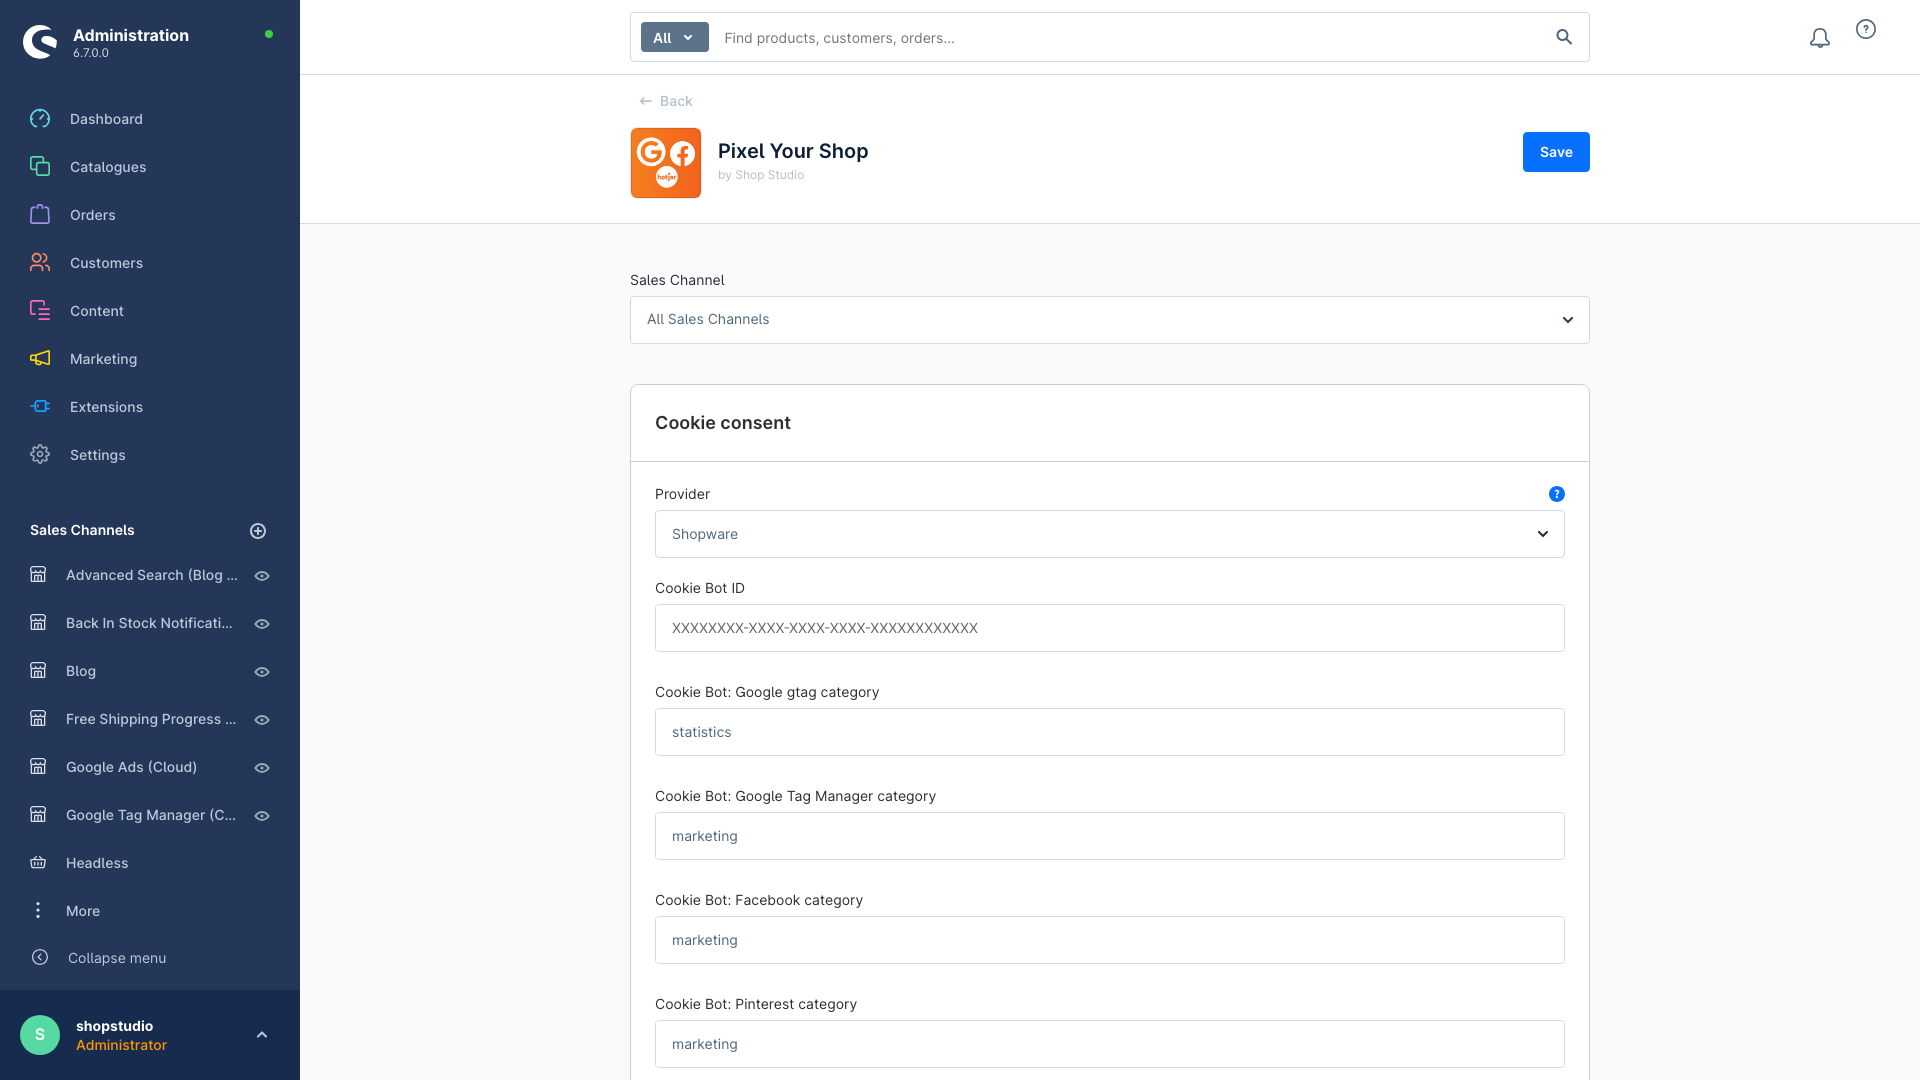Click the Cookie consent card title
The image size is (1920, 1080).
[x=723, y=423]
